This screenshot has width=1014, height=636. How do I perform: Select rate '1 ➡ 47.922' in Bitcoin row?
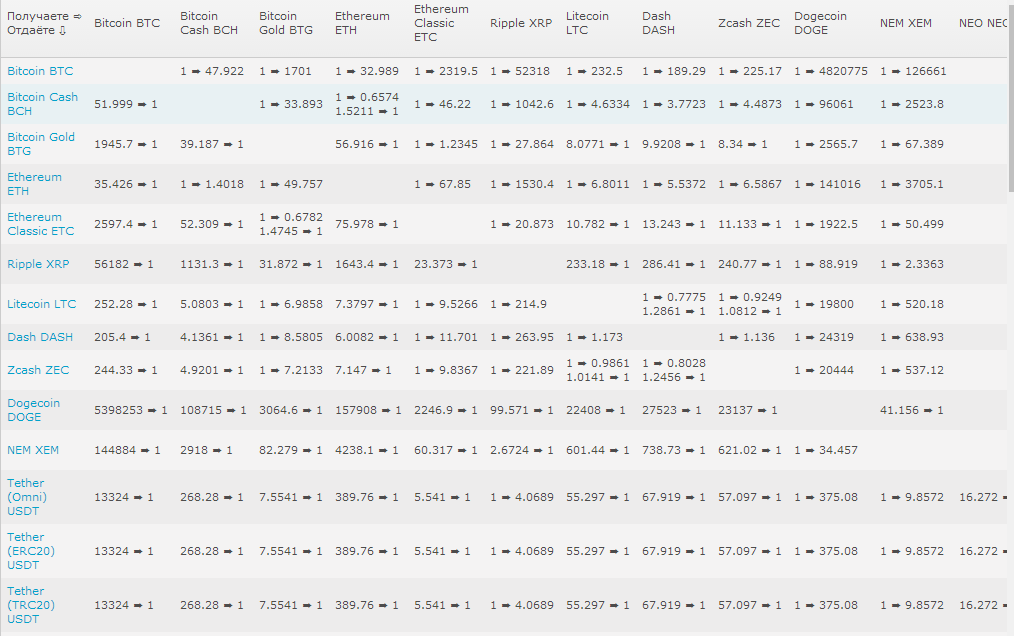click(x=212, y=71)
